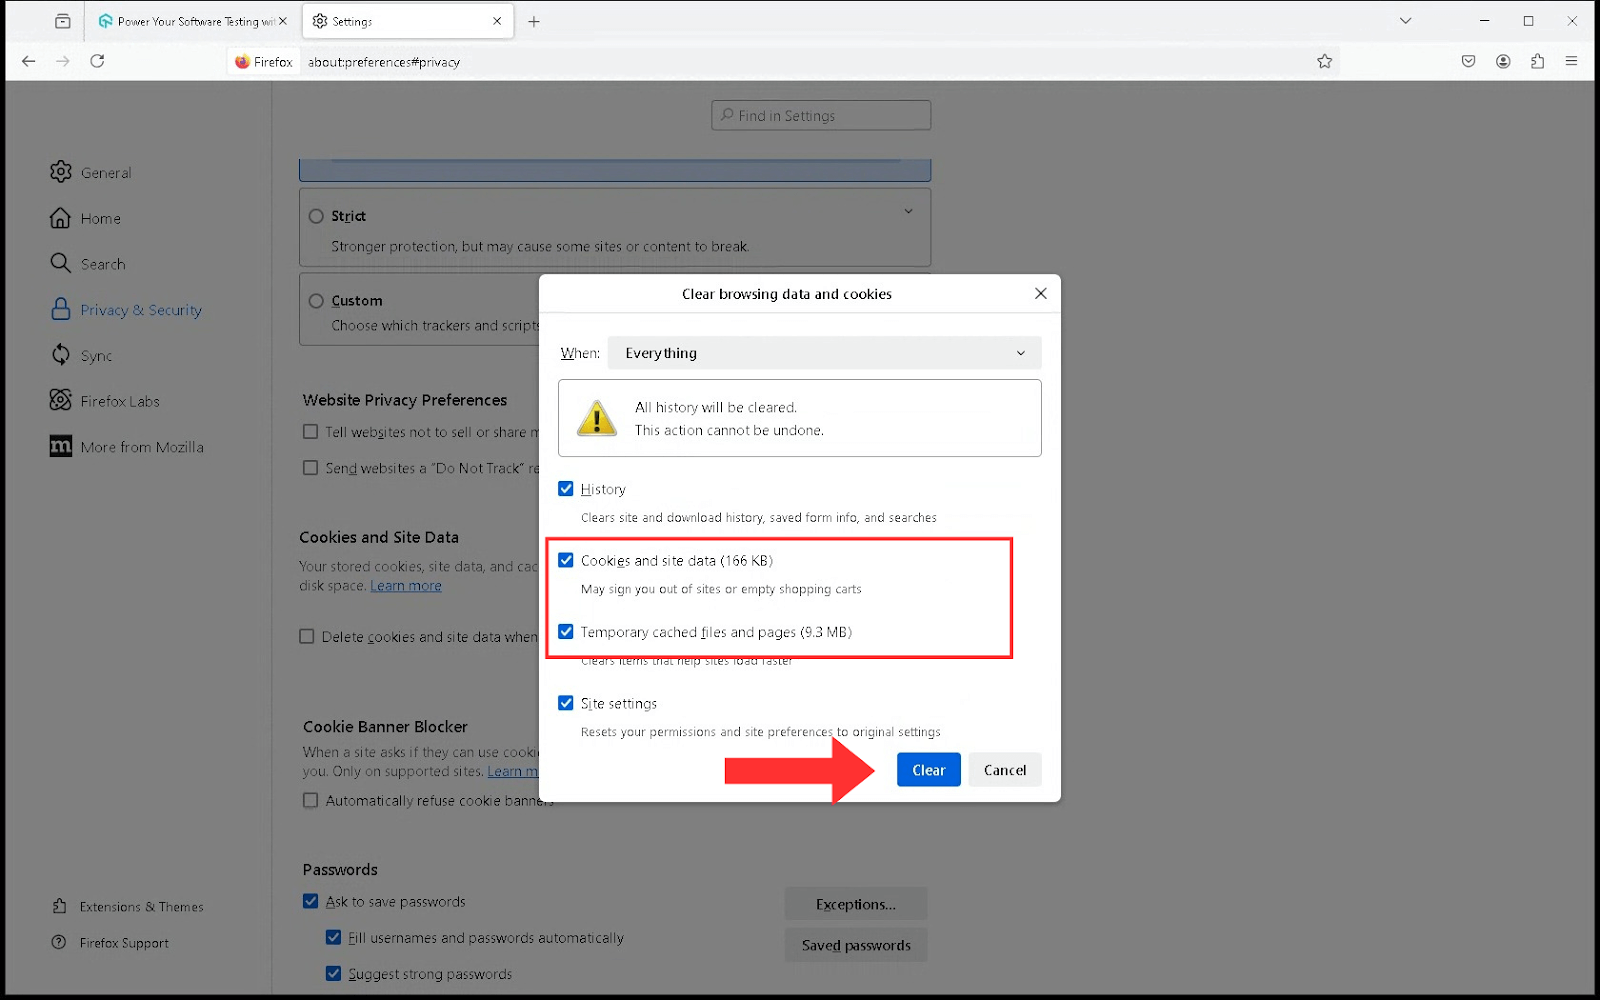Enable Tell websites not to sell checkbox
Screen dimensions: 1600x1000
310,432
